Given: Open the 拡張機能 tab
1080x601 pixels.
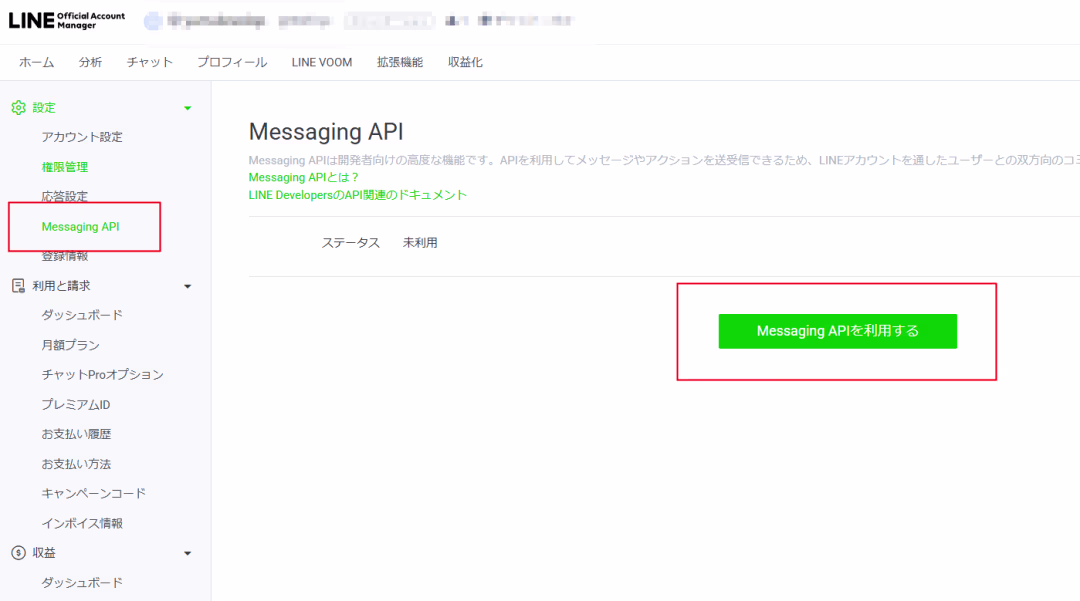Looking at the screenshot, I should point(399,62).
